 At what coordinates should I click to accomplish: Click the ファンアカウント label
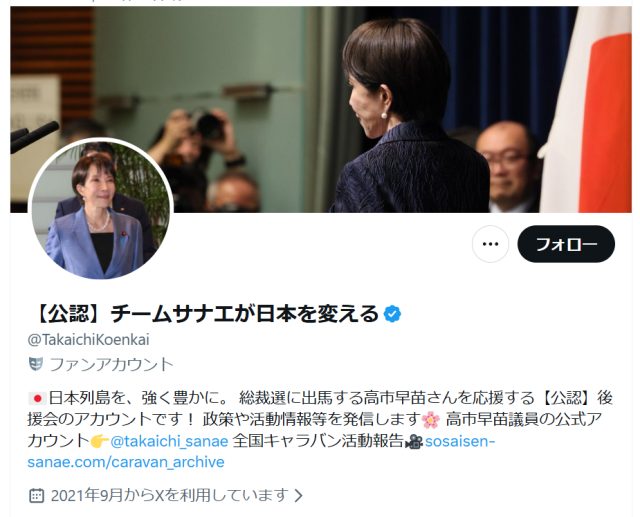pos(111,364)
